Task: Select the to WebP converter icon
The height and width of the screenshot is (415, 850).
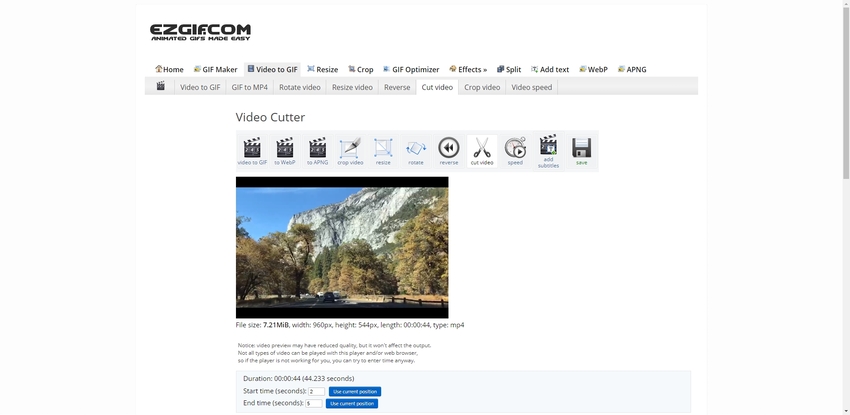Action: coord(285,150)
